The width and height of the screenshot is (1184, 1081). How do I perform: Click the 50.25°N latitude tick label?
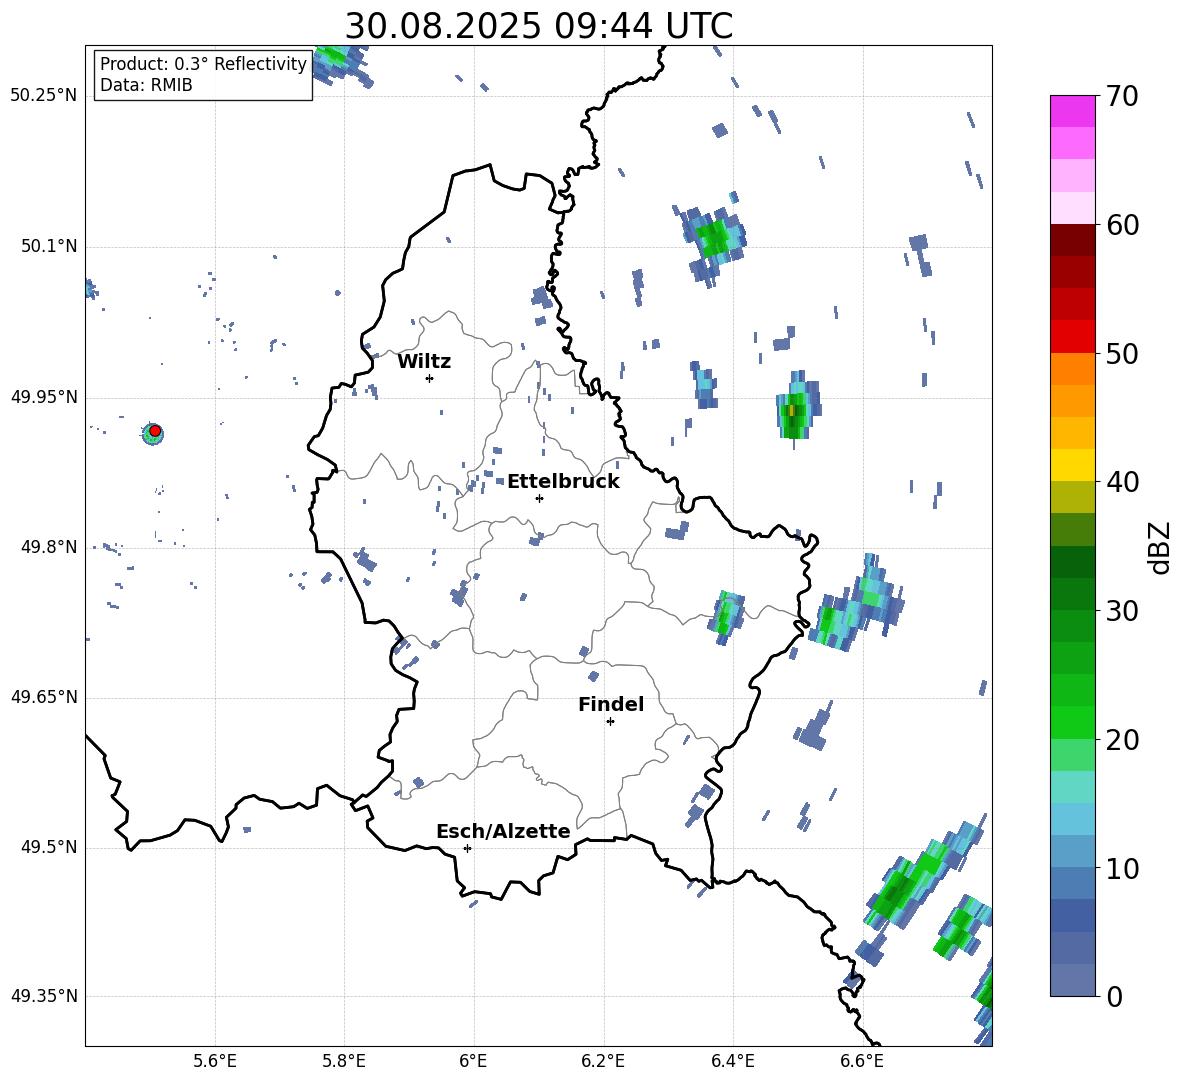[44, 96]
